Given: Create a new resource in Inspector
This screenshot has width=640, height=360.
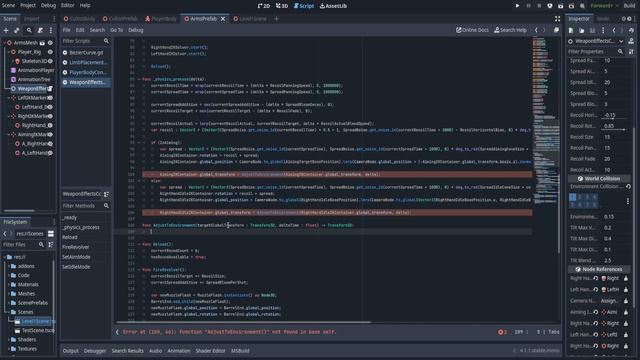Looking at the screenshot, I should point(571,30).
